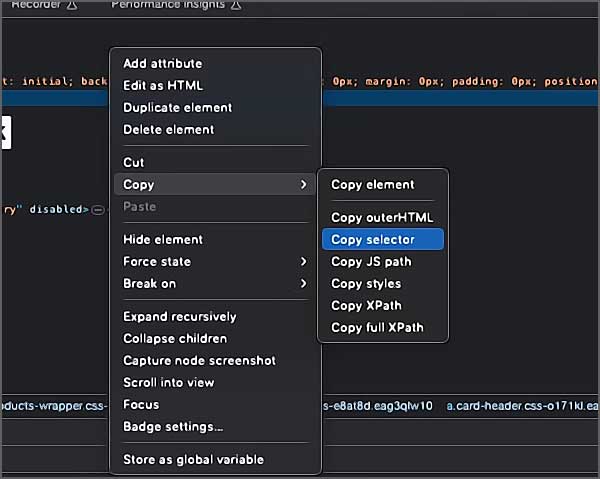600x479 pixels.
Task: Select Copy outerHTML
Action: (x=383, y=218)
